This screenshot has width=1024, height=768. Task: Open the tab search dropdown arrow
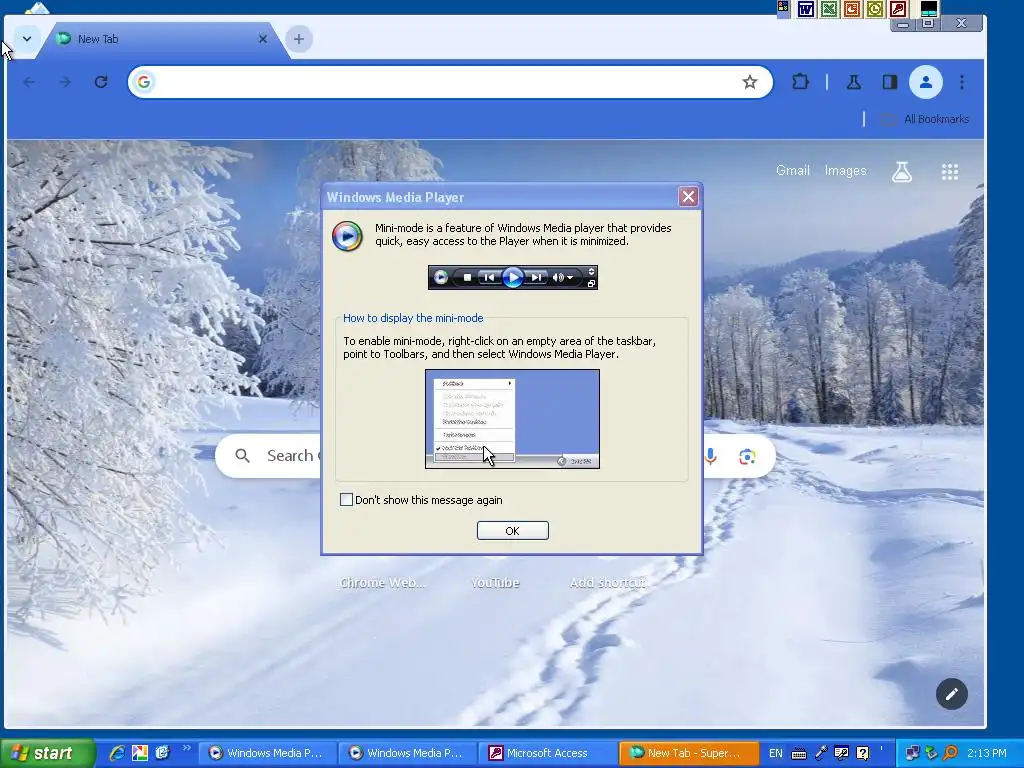click(x=27, y=39)
